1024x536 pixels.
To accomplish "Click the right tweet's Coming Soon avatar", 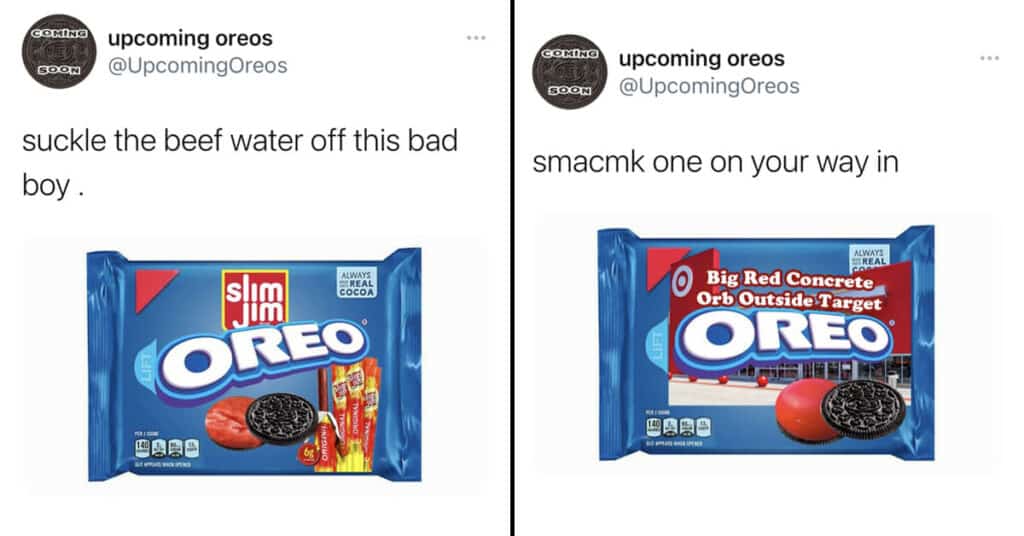I will click(569, 72).
